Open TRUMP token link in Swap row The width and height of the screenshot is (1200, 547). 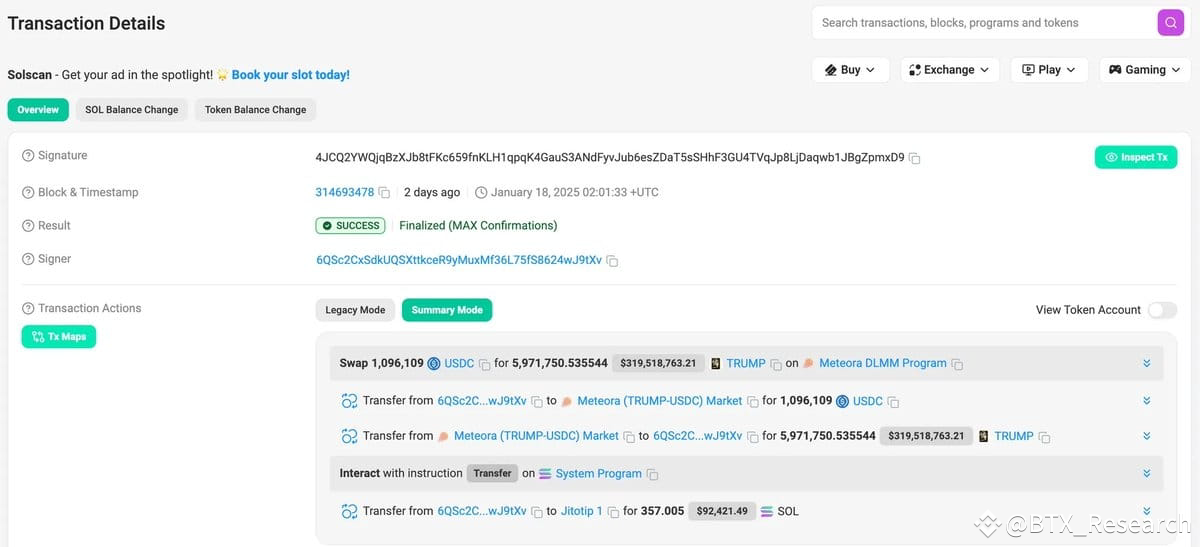click(746, 363)
